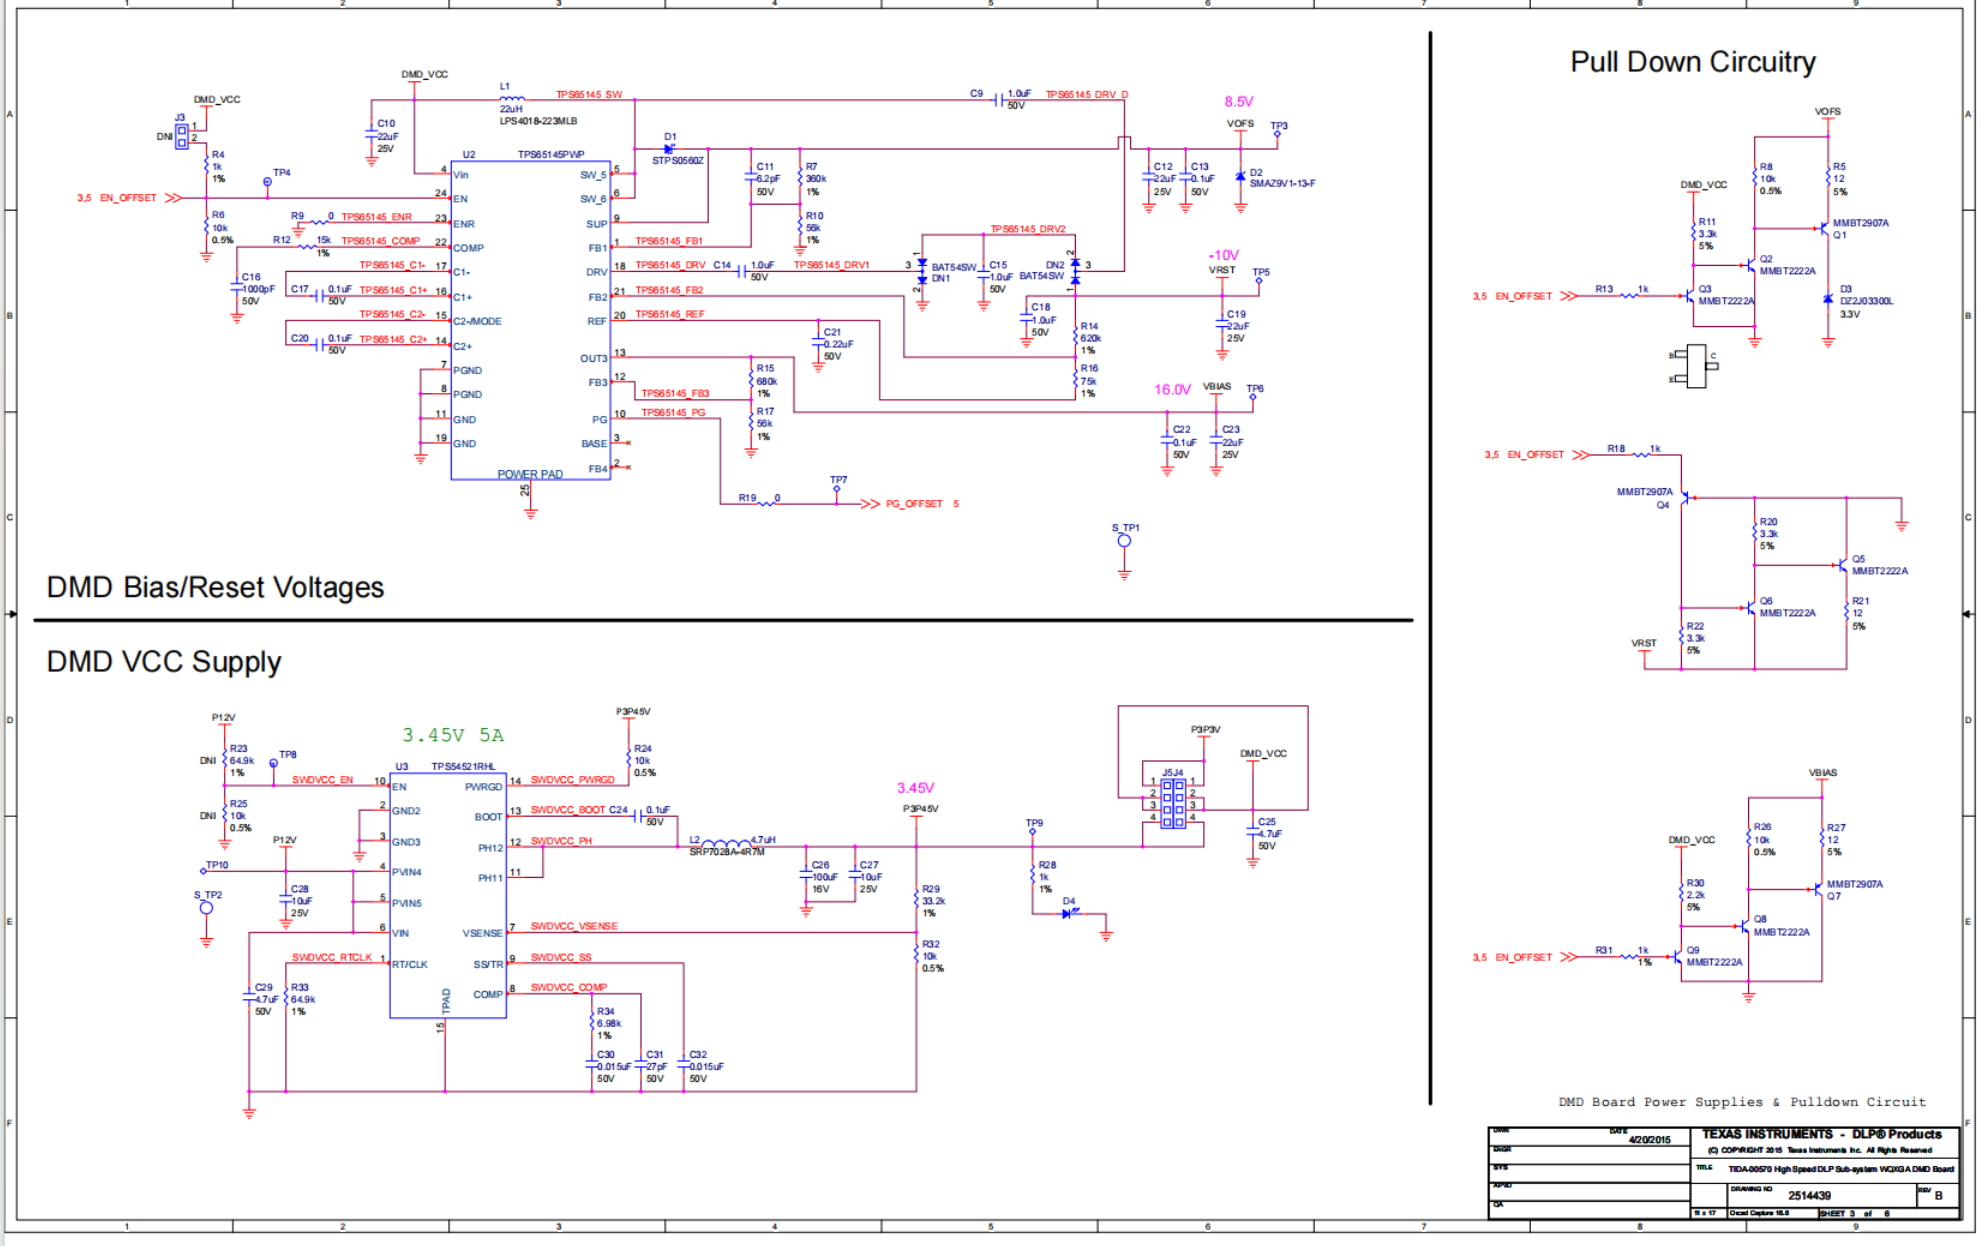Click the magenta 8.5V voltage label
Screen dimensions: 1982x1246
click(1239, 102)
